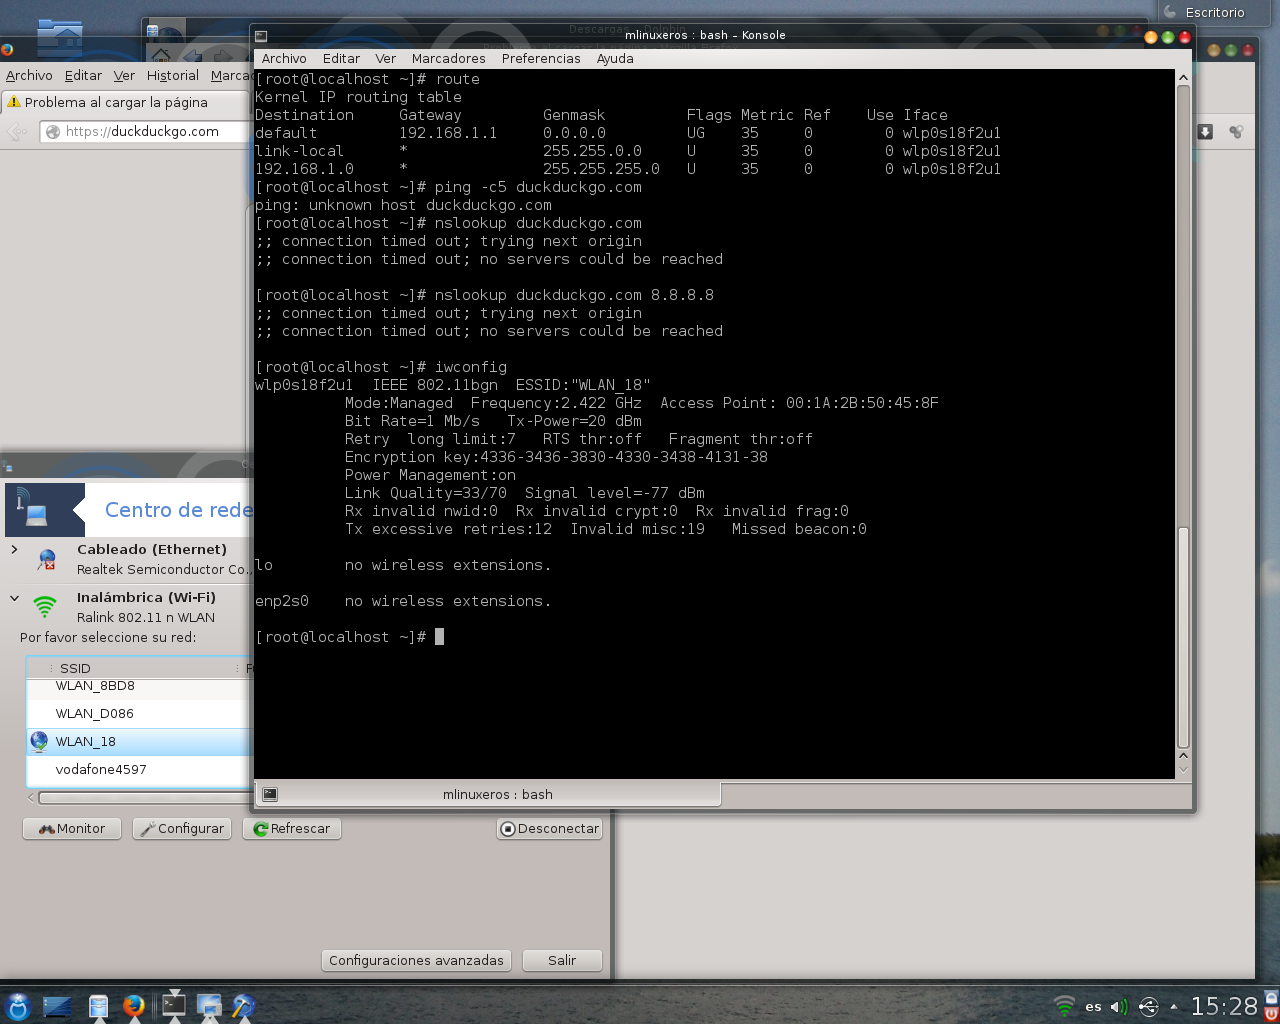Open Konsole Ayuda menu
The width and height of the screenshot is (1280, 1024).
pos(615,58)
